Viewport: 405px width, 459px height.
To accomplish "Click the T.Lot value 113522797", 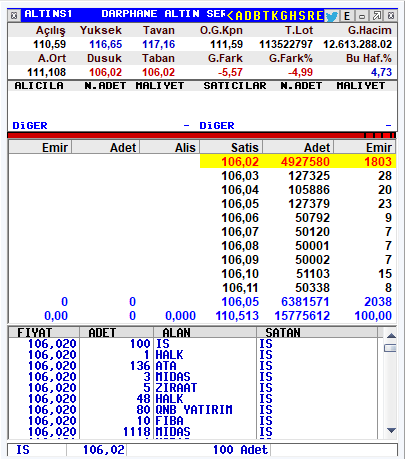I will pyautogui.click(x=286, y=44).
